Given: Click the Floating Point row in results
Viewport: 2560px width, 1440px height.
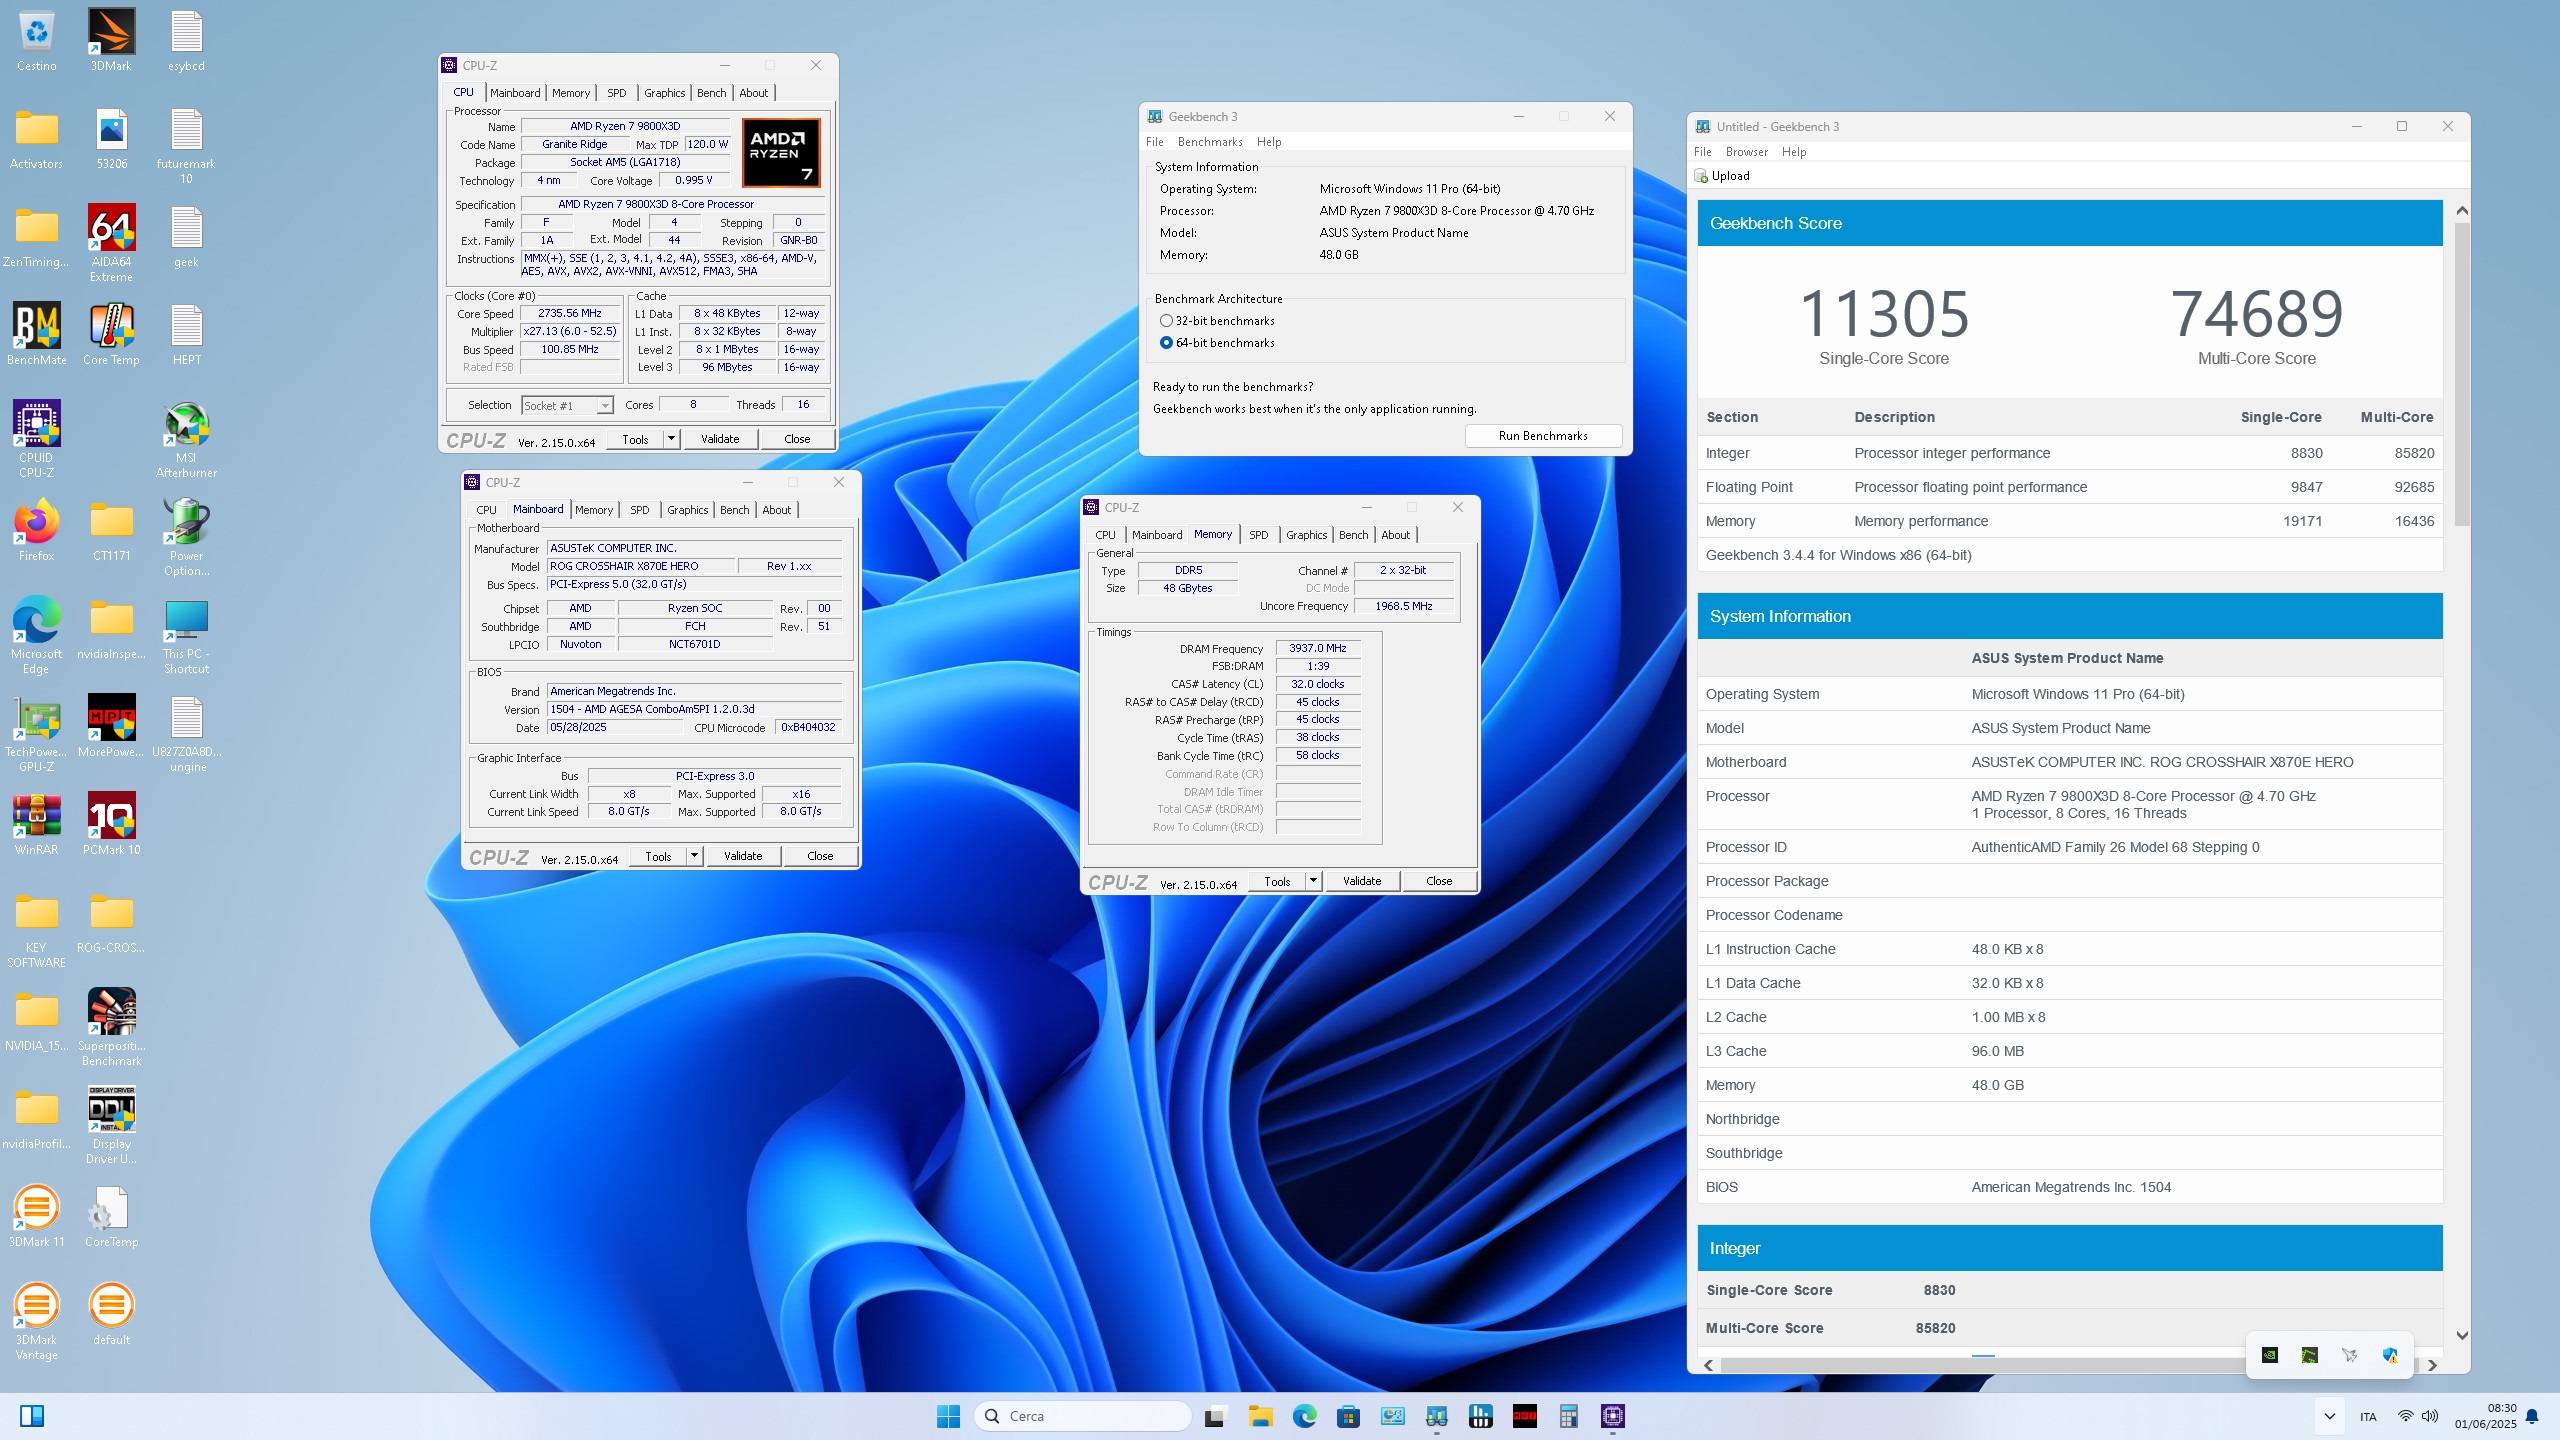Looking at the screenshot, I should point(2070,487).
